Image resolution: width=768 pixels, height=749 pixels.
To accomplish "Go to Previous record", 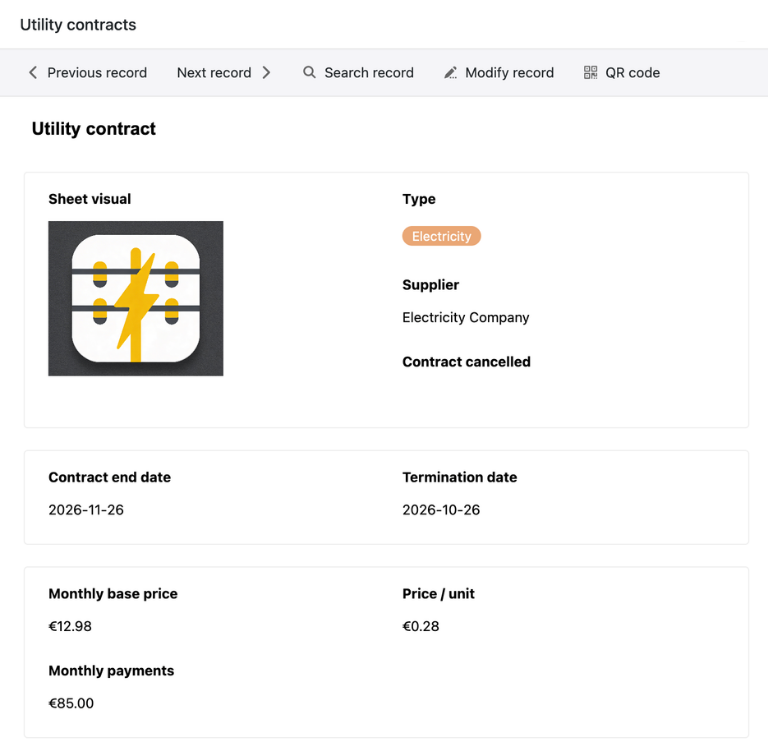I will click(97, 73).
